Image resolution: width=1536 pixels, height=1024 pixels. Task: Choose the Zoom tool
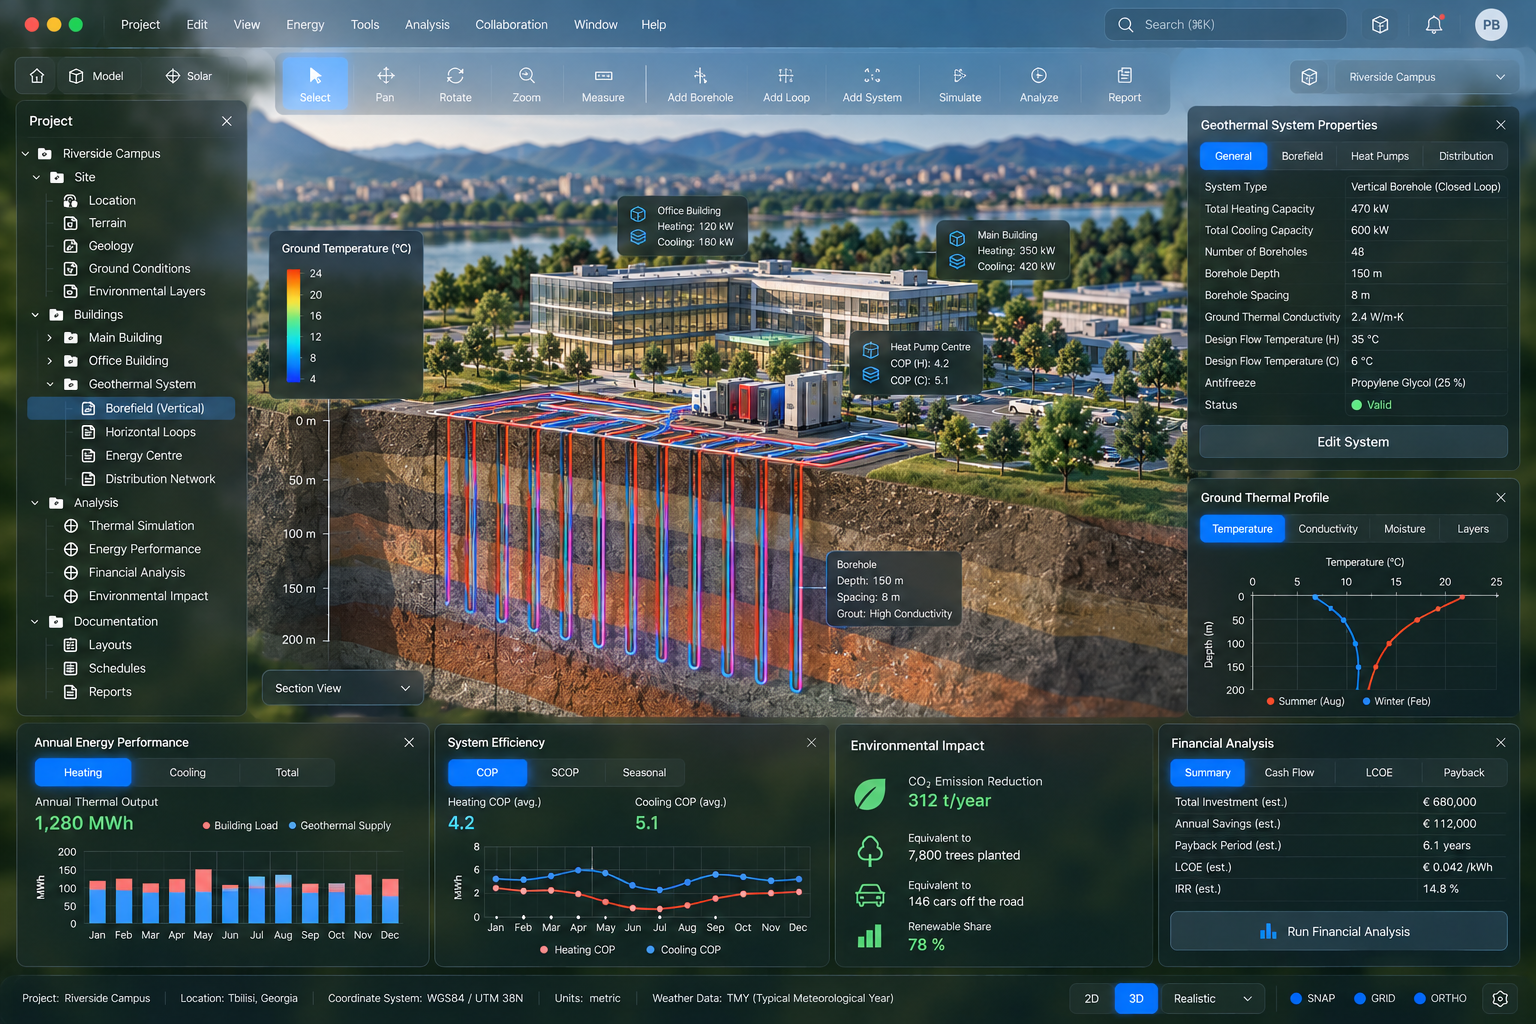point(526,84)
